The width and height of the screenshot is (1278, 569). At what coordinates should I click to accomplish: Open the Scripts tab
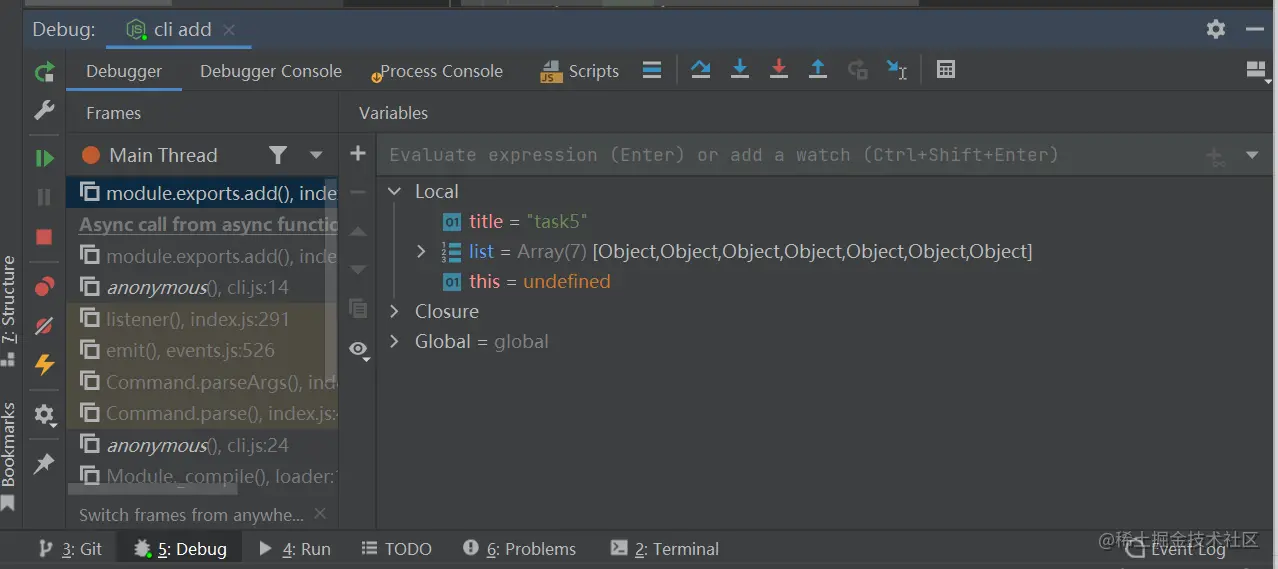pyautogui.click(x=580, y=71)
